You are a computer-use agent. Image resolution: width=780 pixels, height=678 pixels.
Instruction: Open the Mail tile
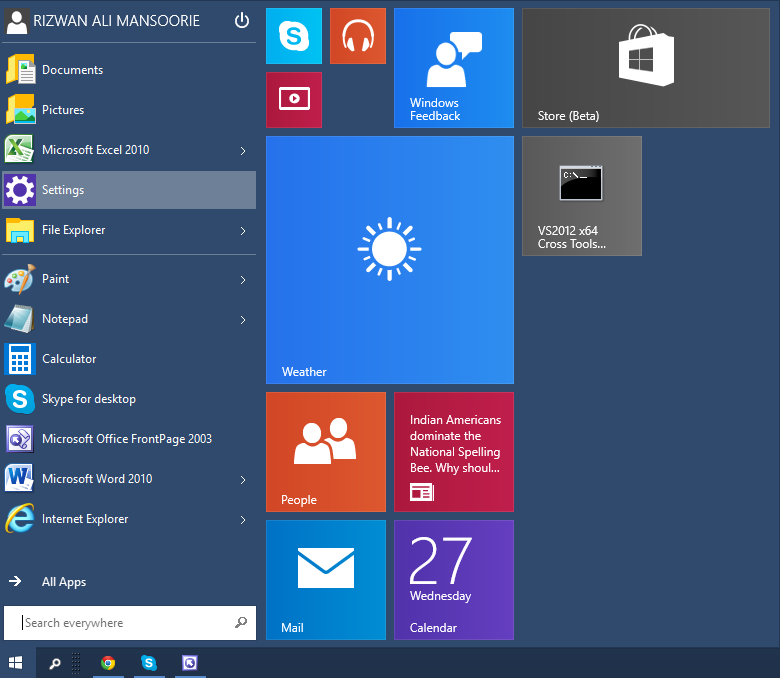click(326, 580)
